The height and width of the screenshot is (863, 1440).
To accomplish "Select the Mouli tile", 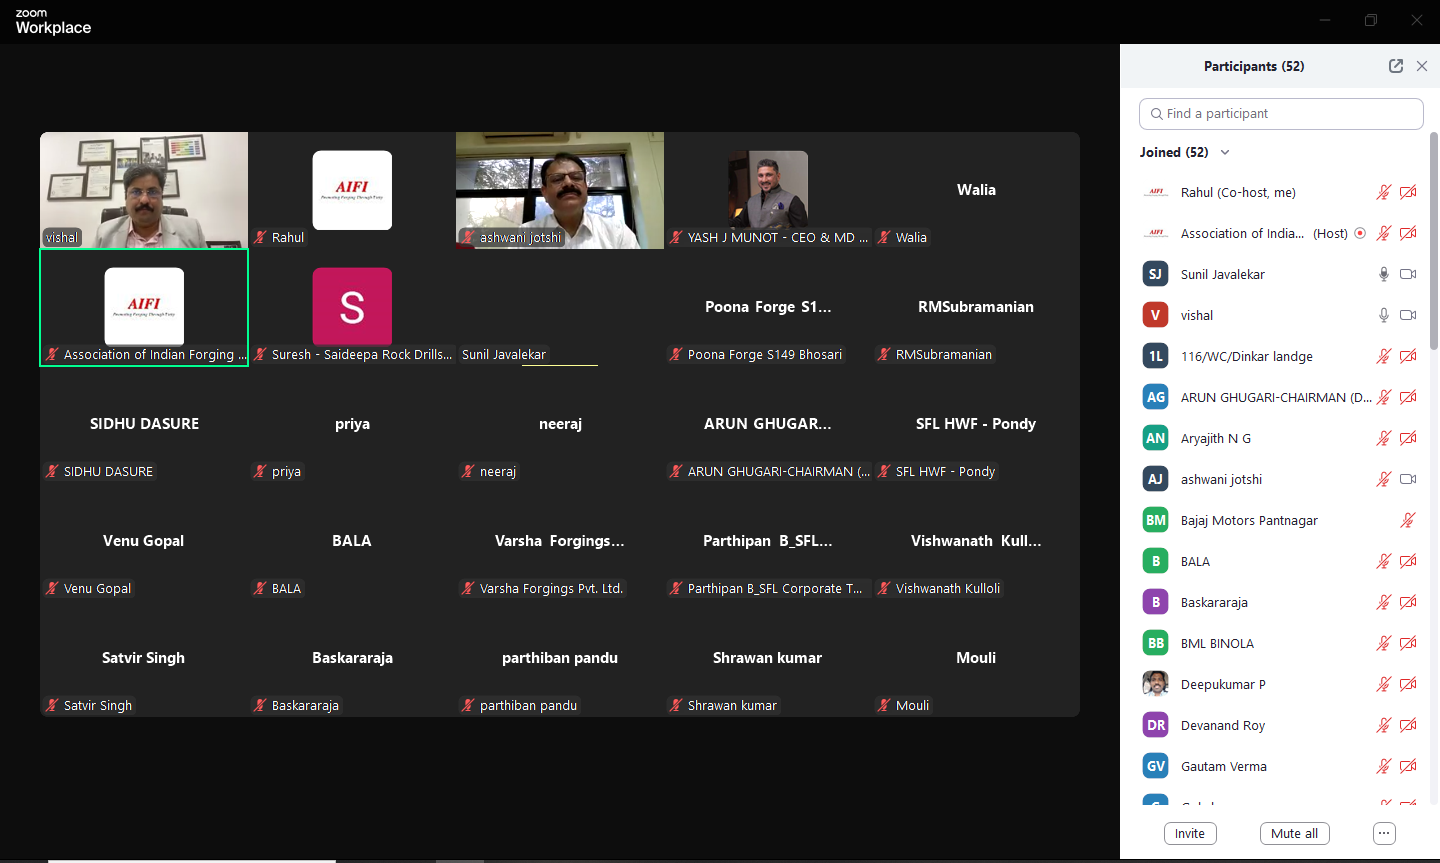I will pyautogui.click(x=976, y=658).
